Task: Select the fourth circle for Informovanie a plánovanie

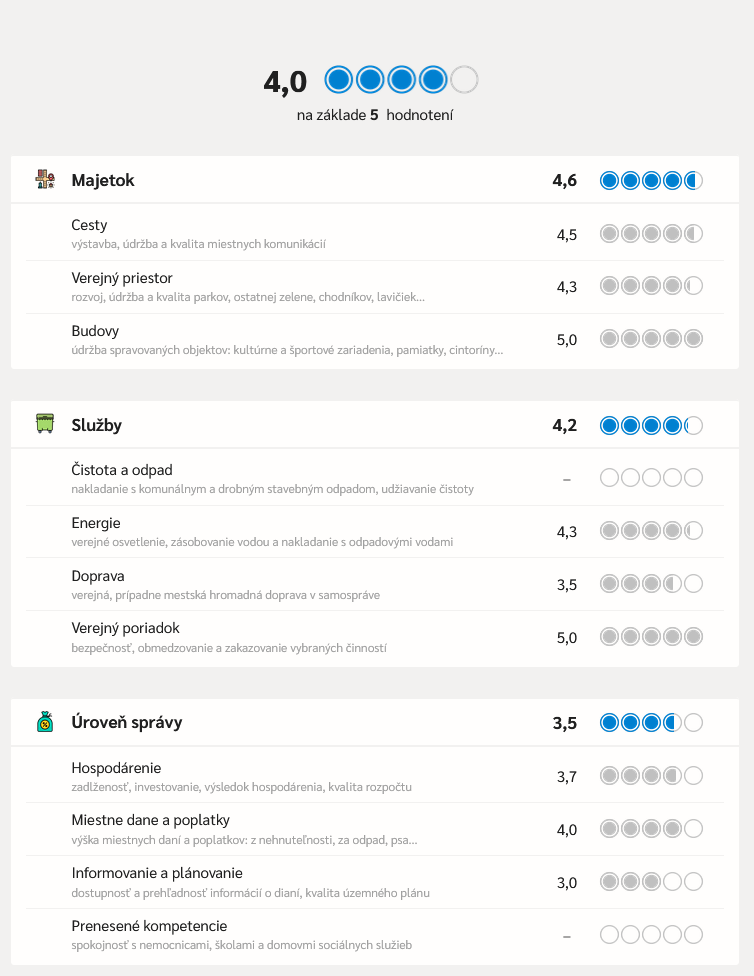Action: 672,881
